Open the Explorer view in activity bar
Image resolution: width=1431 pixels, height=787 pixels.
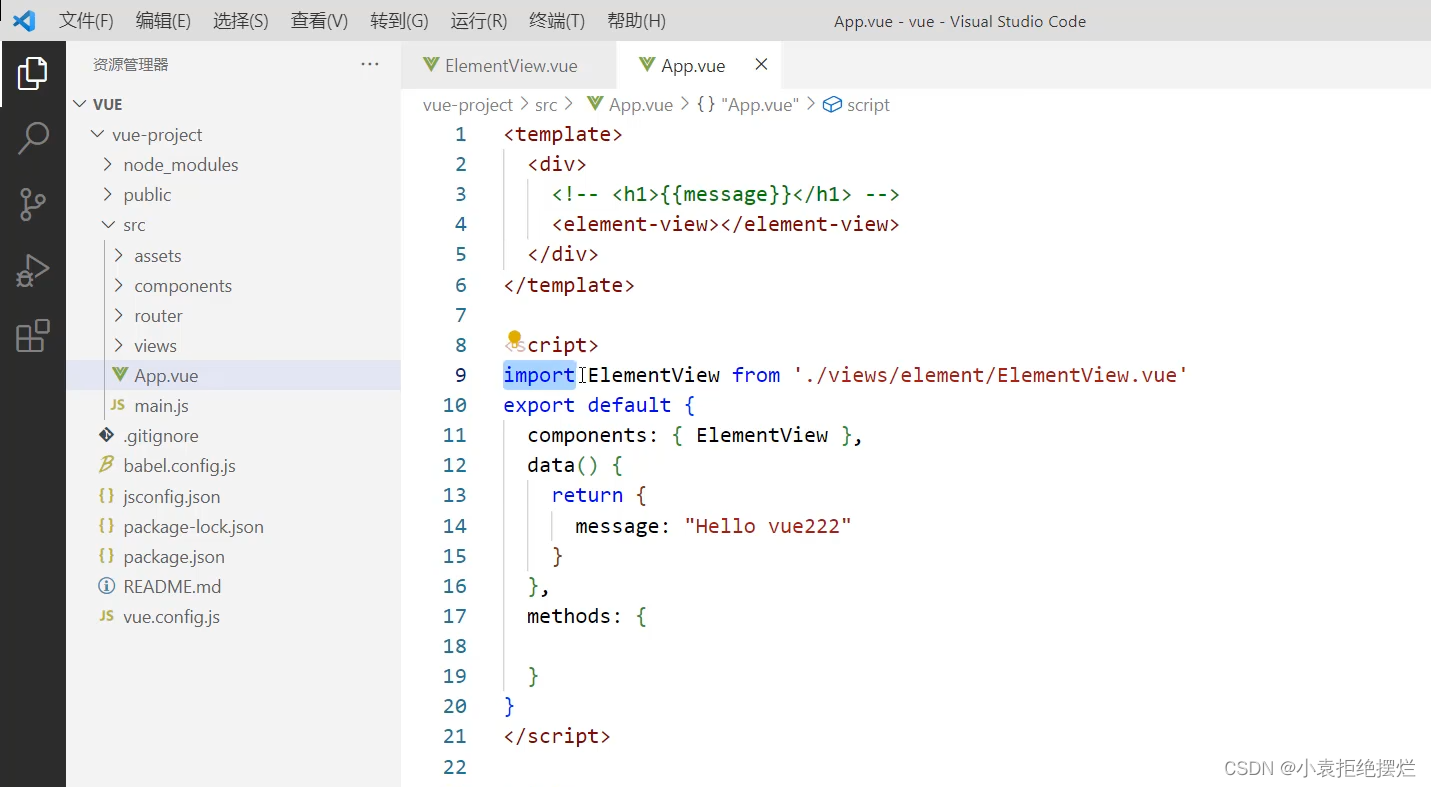[32, 73]
